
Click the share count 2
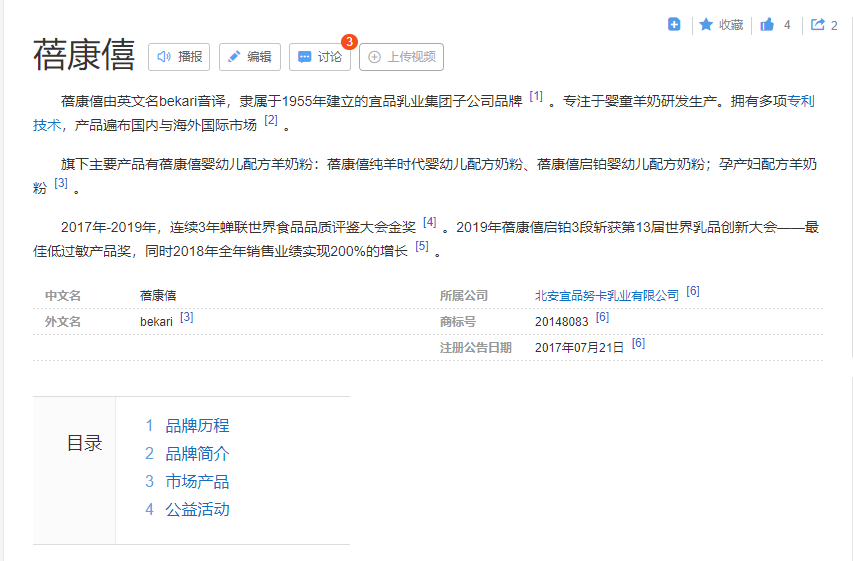tap(834, 25)
